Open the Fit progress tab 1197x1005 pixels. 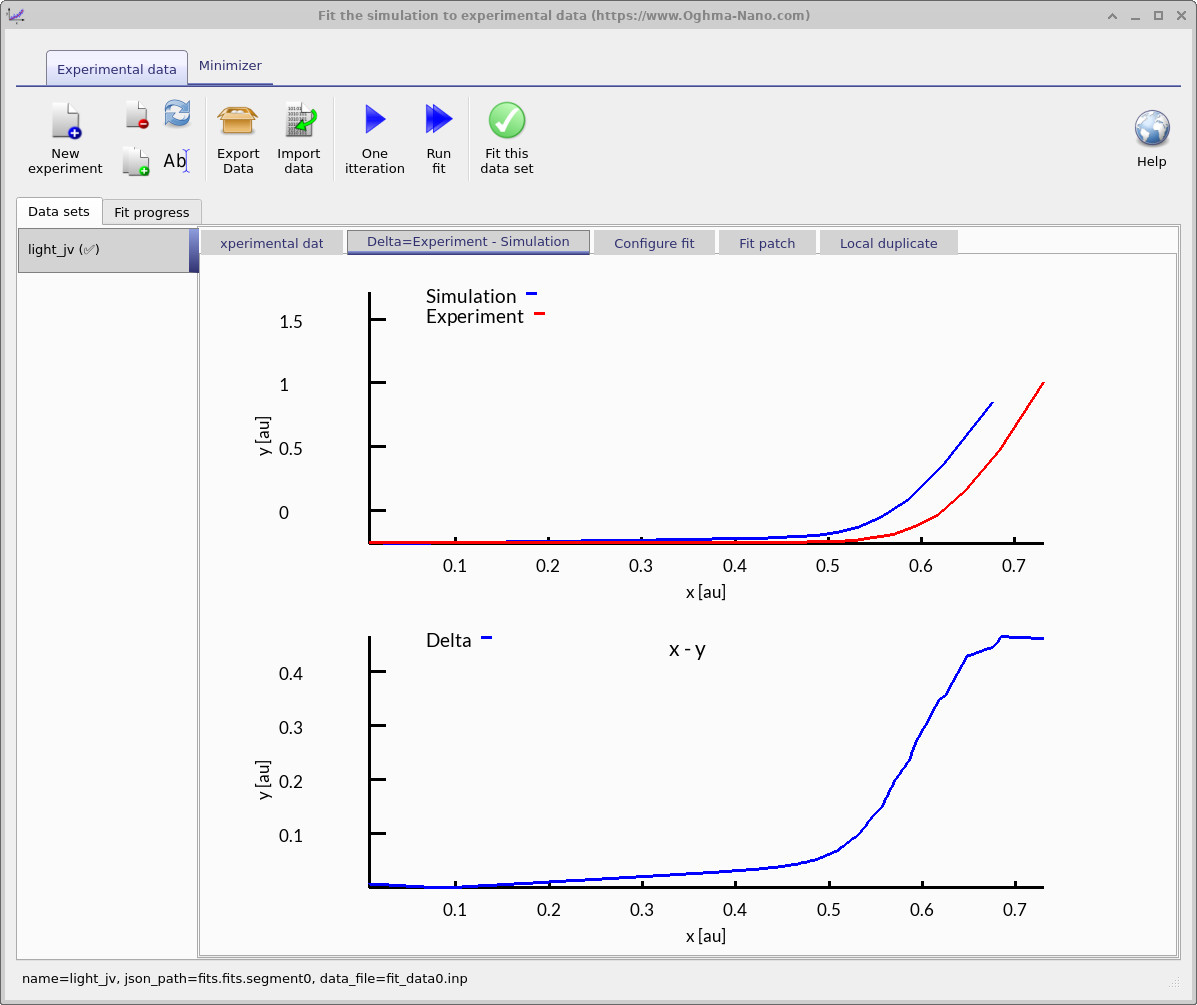[151, 212]
